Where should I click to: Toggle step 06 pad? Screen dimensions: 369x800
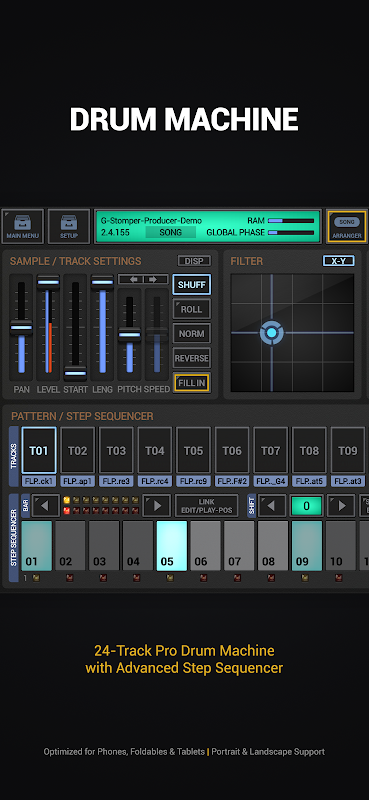click(x=206, y=545)
